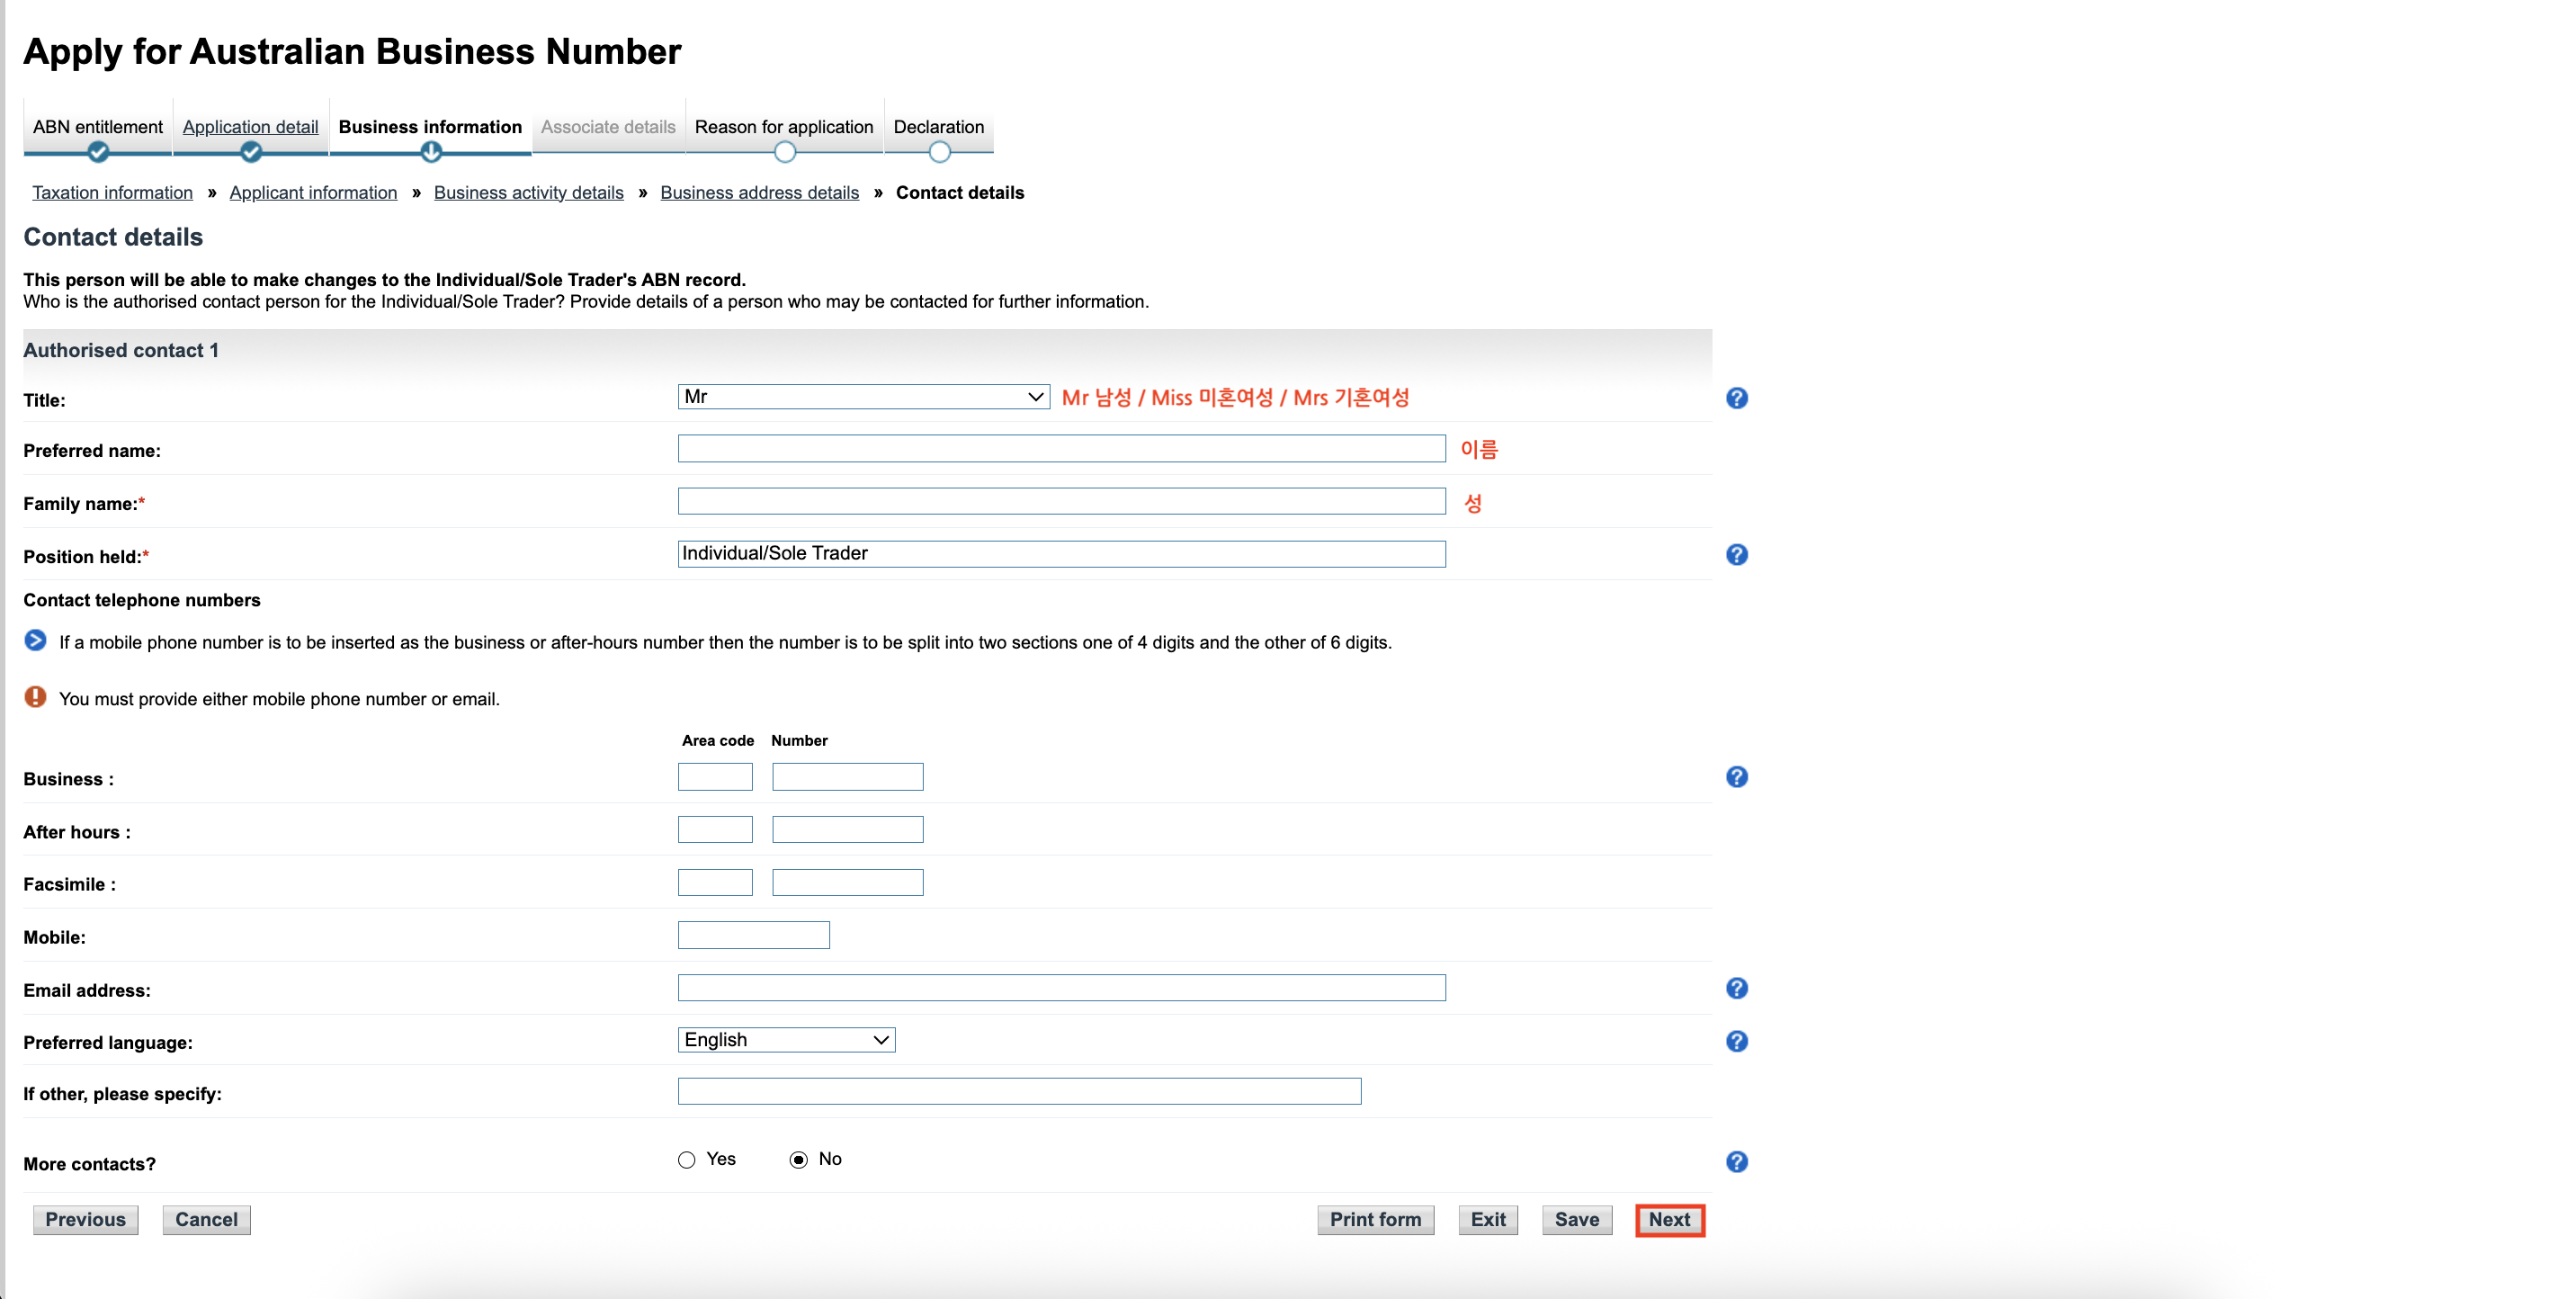Click into the Family name field
The width and height of the screenshot is (2576, 1299).
[x=1060, y=501]
